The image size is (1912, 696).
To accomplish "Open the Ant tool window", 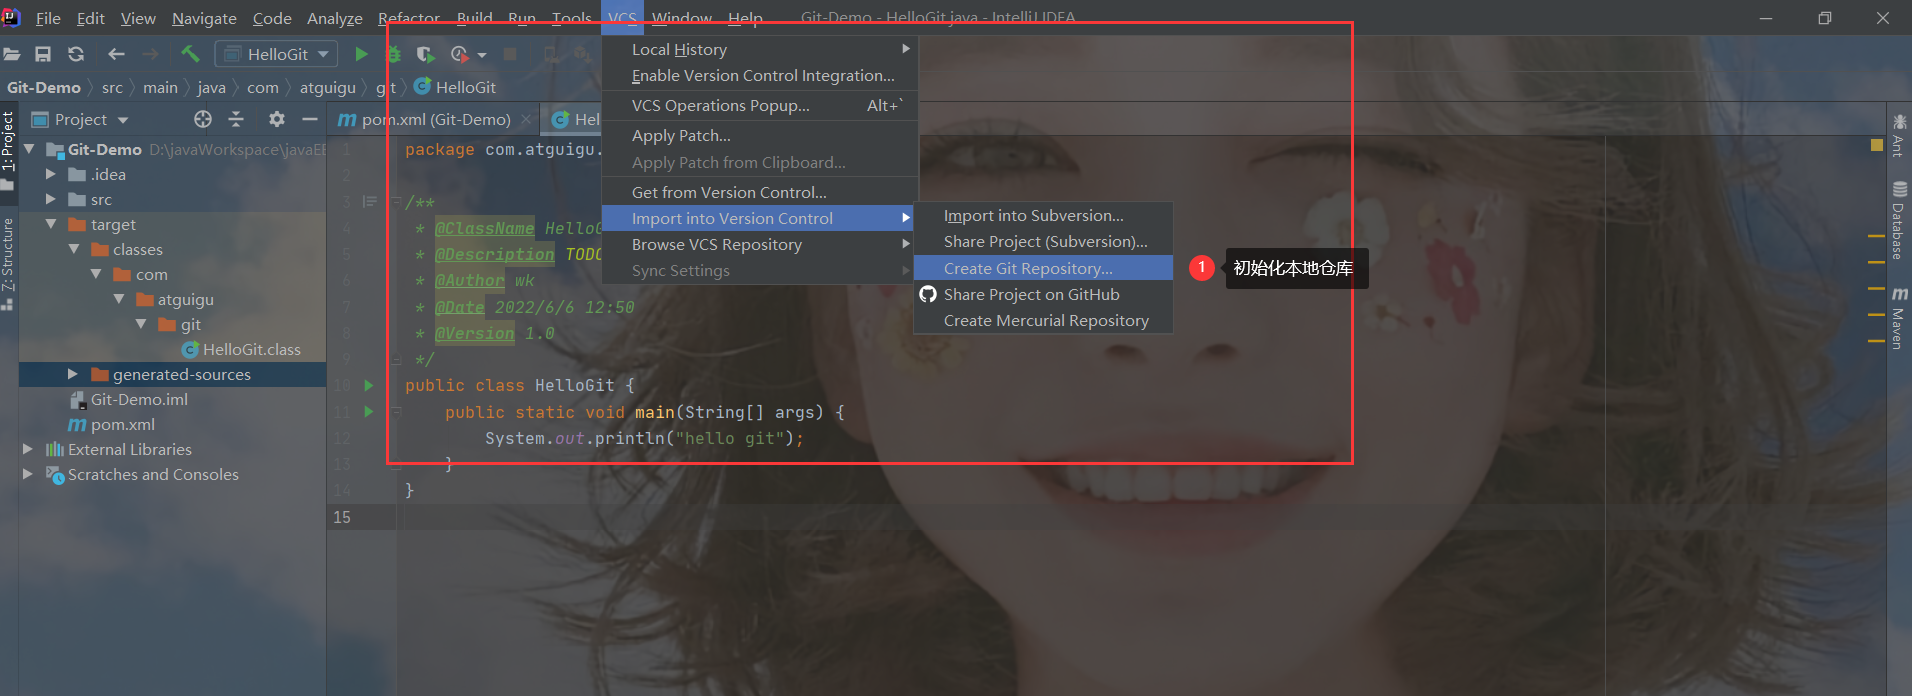I will point(1898,135).
